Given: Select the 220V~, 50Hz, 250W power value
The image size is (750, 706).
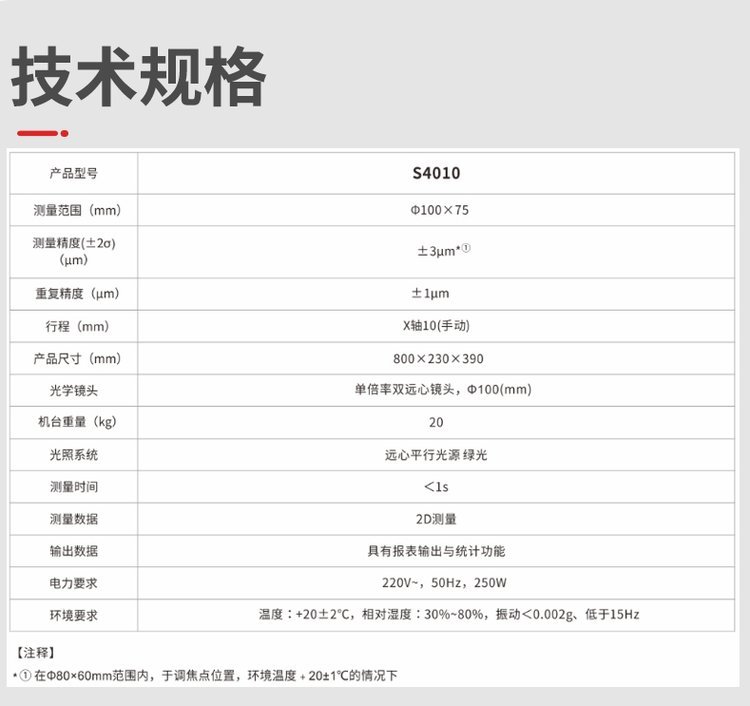Looking at the screenshot, I should click(436, 583).
